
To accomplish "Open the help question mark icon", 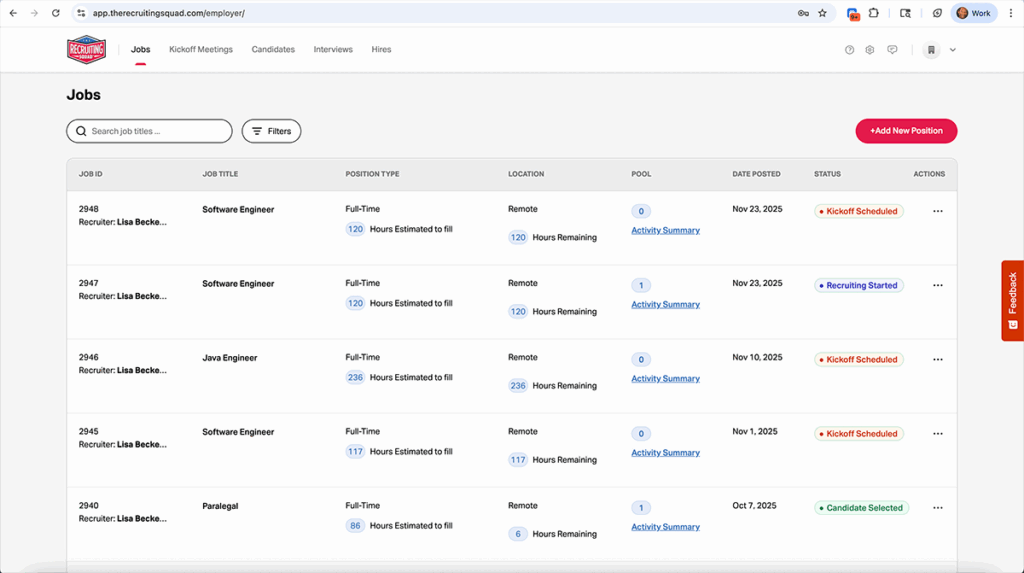I will [x=849, y=50].
